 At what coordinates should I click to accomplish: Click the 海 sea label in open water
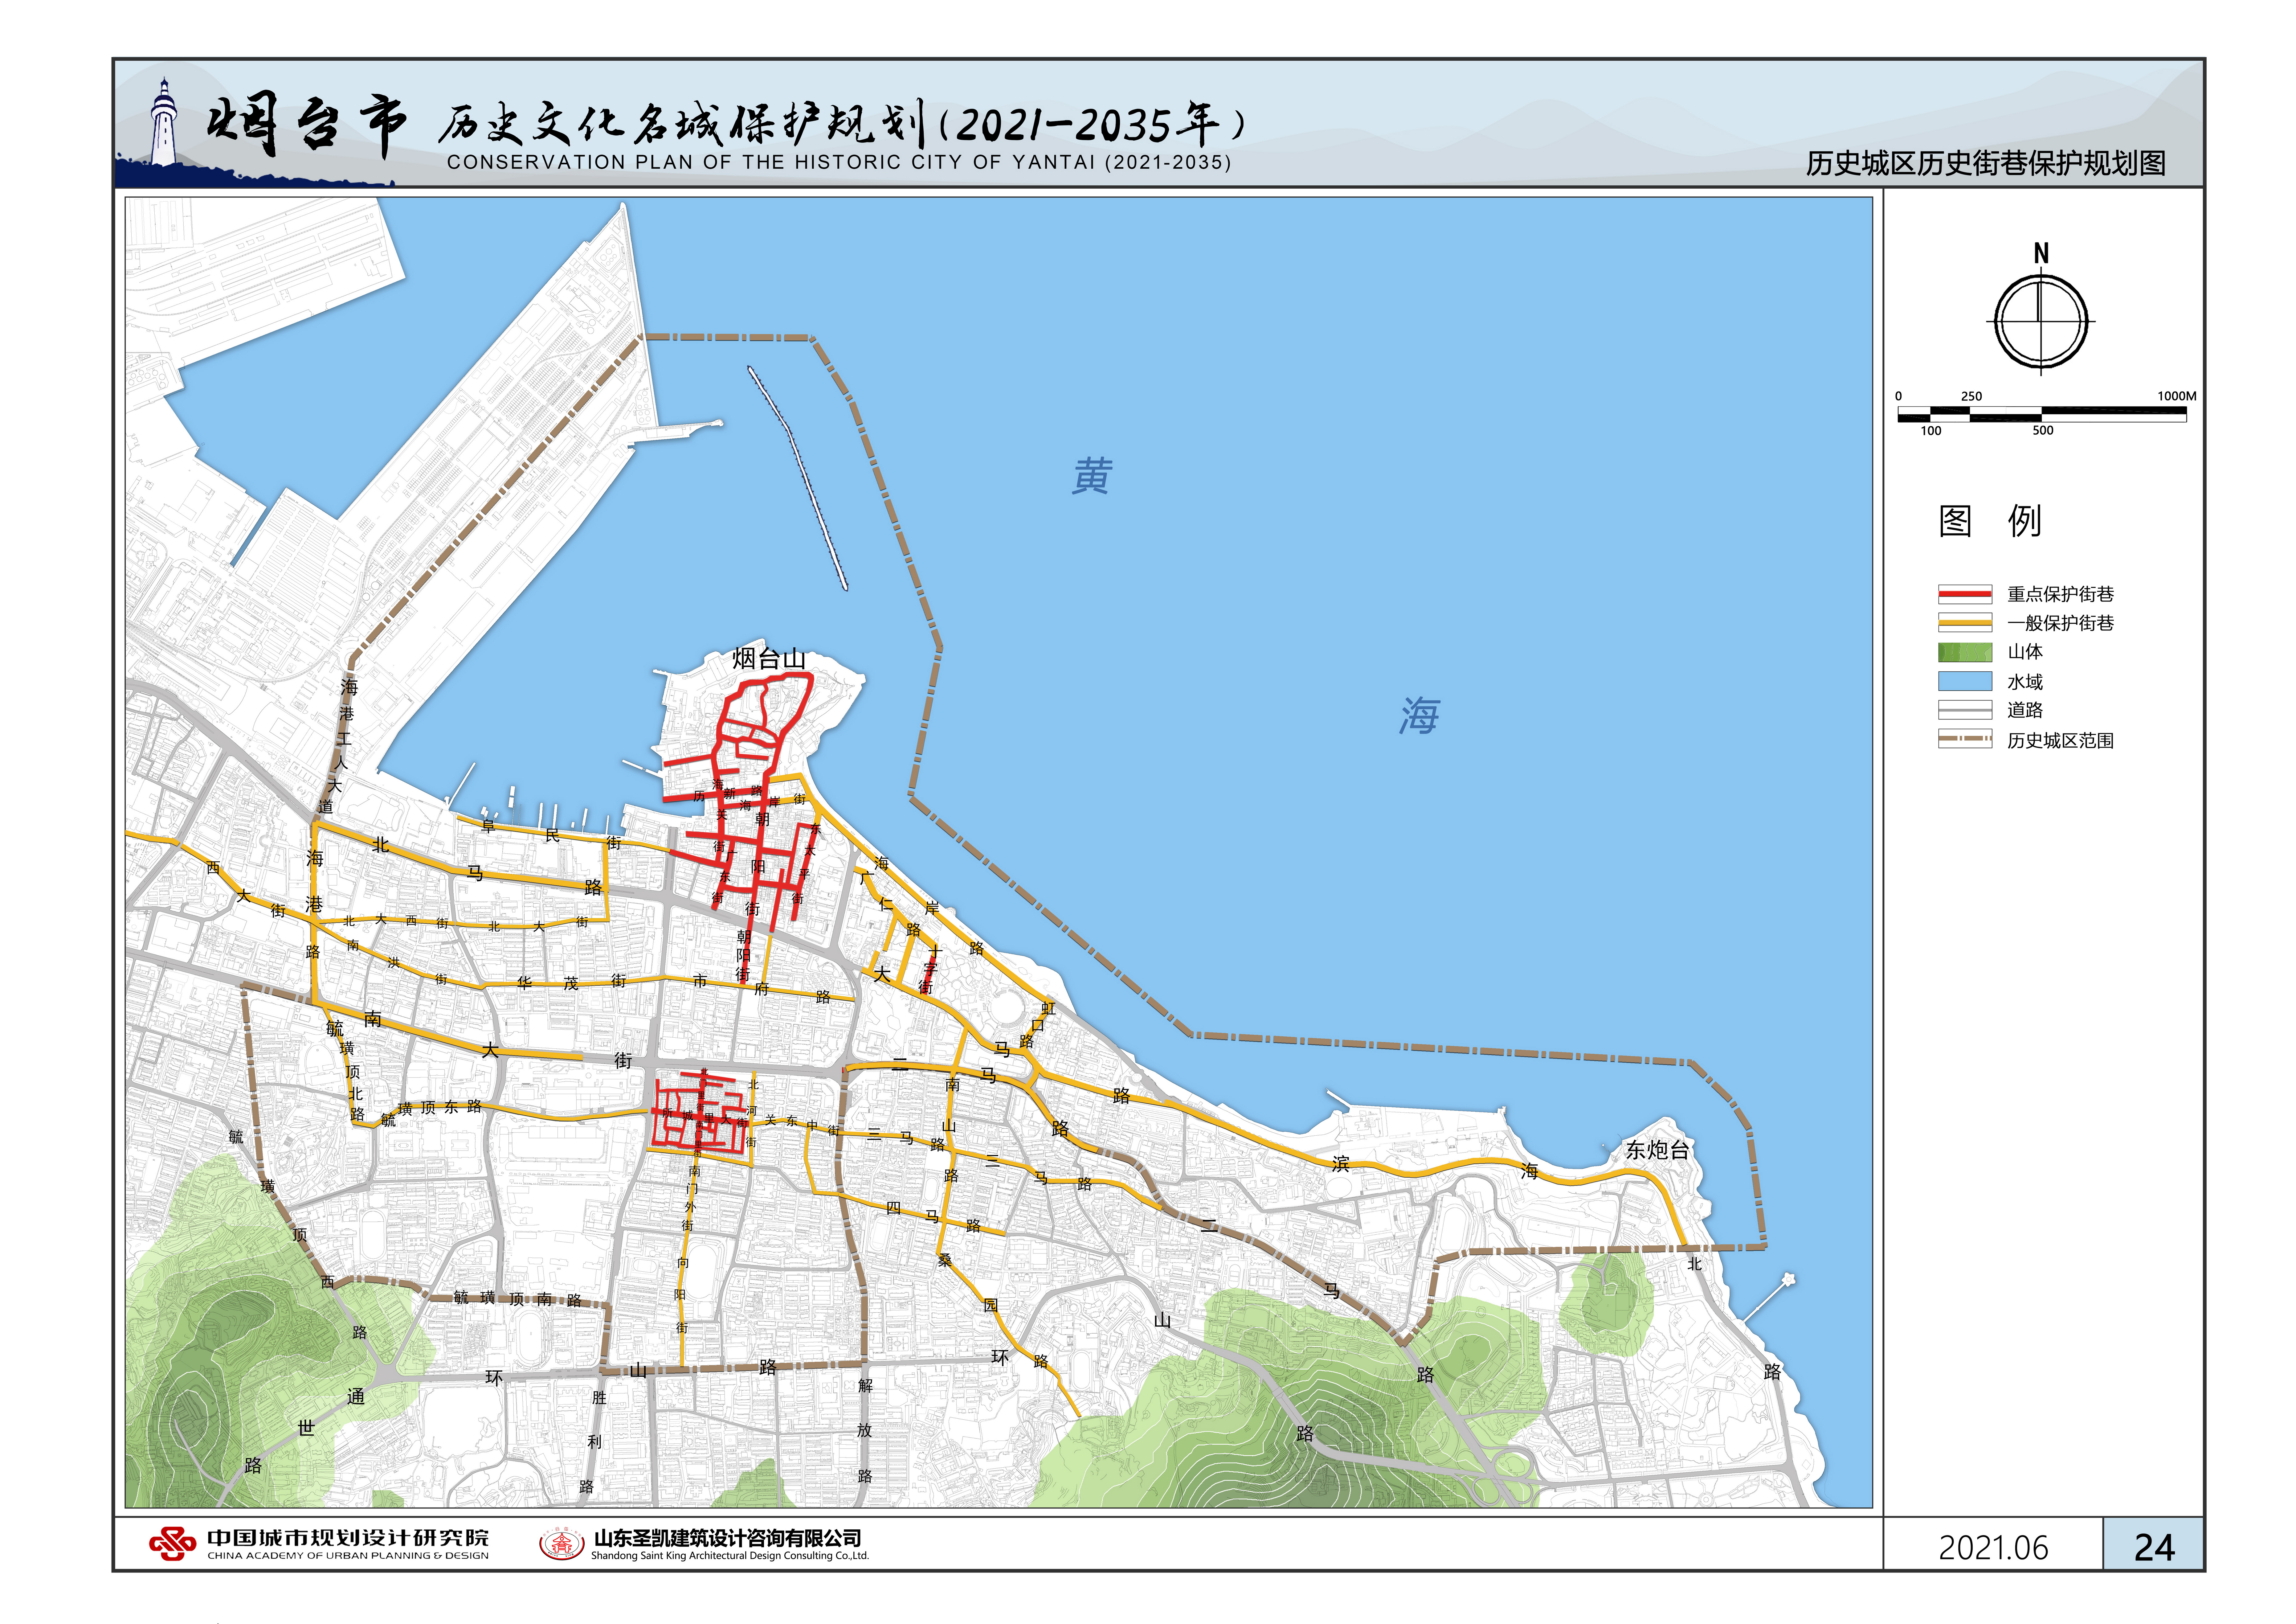point(1419,716)
